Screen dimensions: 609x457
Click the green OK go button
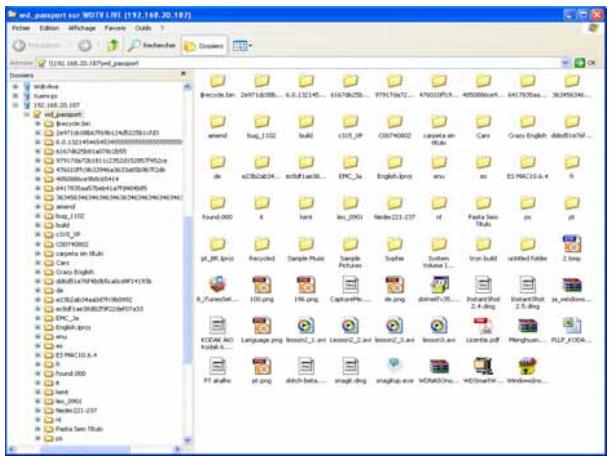point(585,63)
